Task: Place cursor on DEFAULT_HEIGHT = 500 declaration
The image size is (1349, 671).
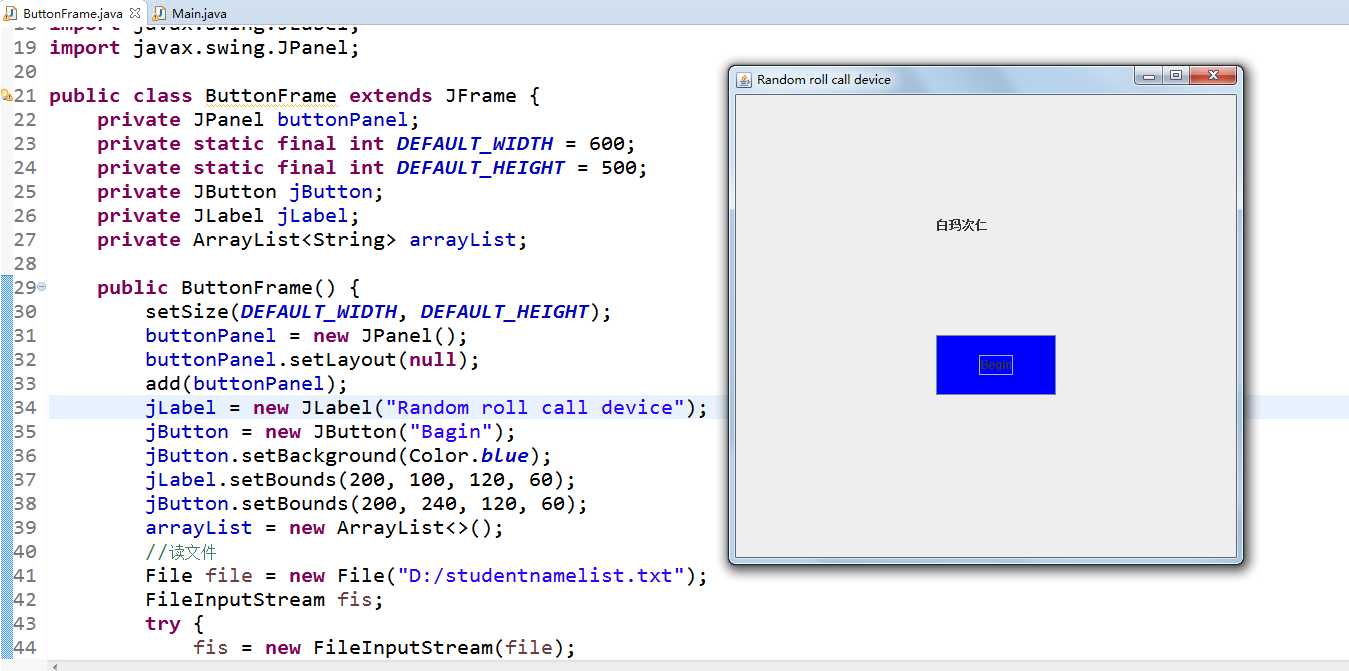Action: pyautogui.click(x=372, y=168)
